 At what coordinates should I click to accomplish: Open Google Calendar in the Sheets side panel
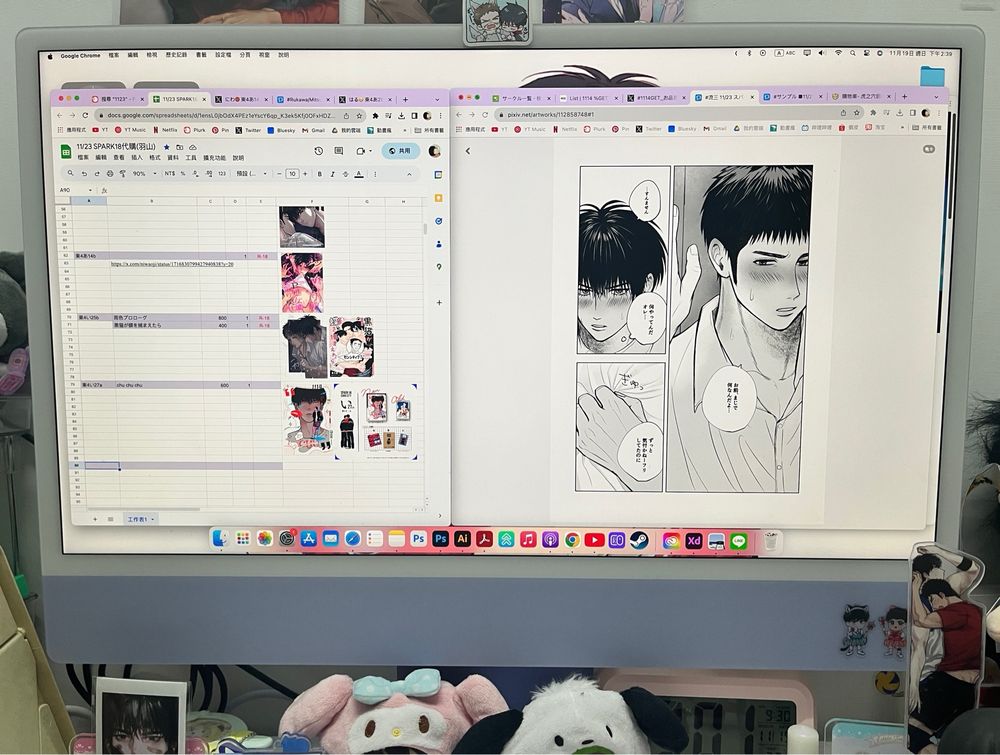point(438,175)
